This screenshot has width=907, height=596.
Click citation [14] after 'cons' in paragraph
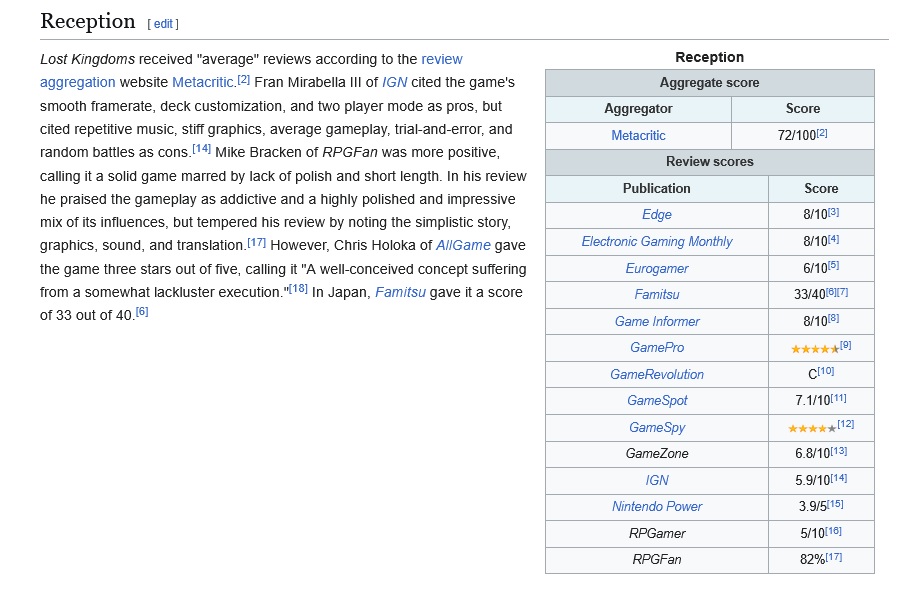coord(201,149)
